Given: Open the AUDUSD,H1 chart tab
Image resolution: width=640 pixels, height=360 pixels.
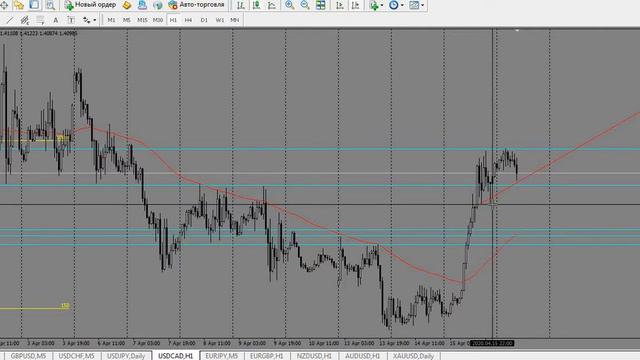Looking at the screenshot, I should (x=362, y=356).
